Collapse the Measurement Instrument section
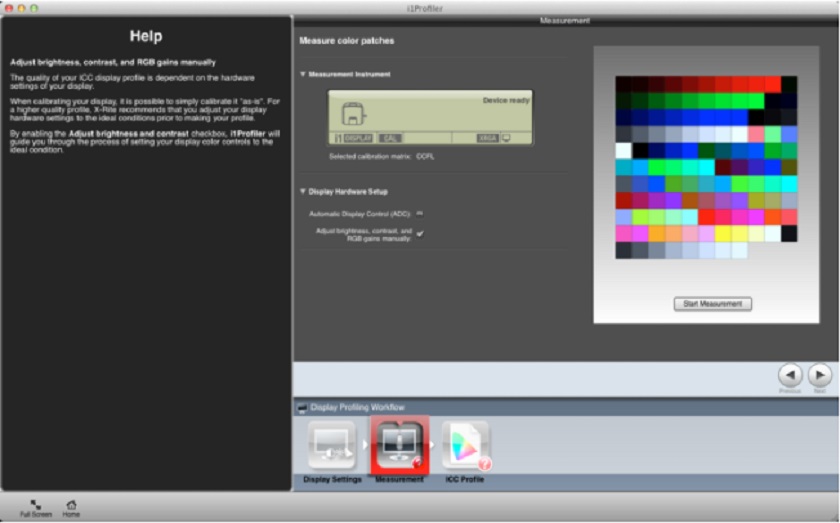 pyautogui.click(x=303, y=74)
